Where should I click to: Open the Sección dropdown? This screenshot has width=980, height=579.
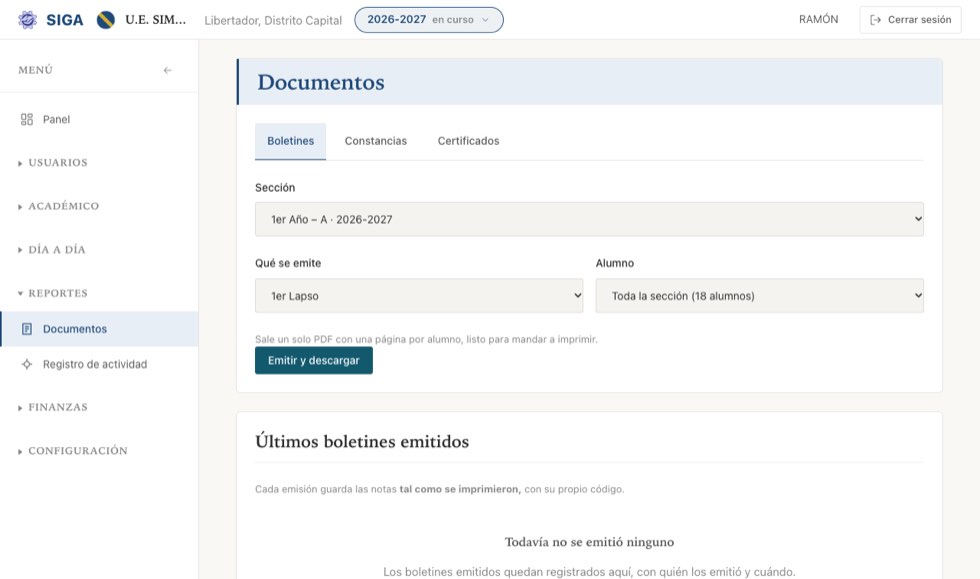pyautogui.click(x=589, y=219)
